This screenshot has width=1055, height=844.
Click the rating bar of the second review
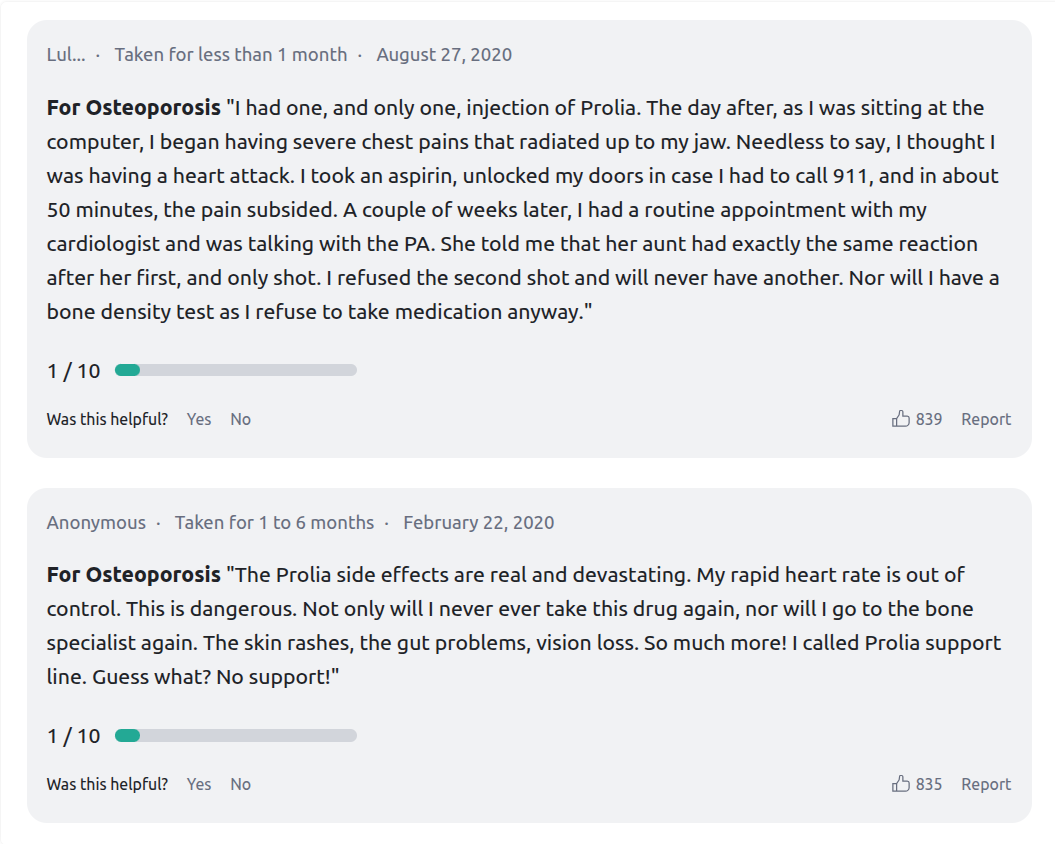(235, 736)
